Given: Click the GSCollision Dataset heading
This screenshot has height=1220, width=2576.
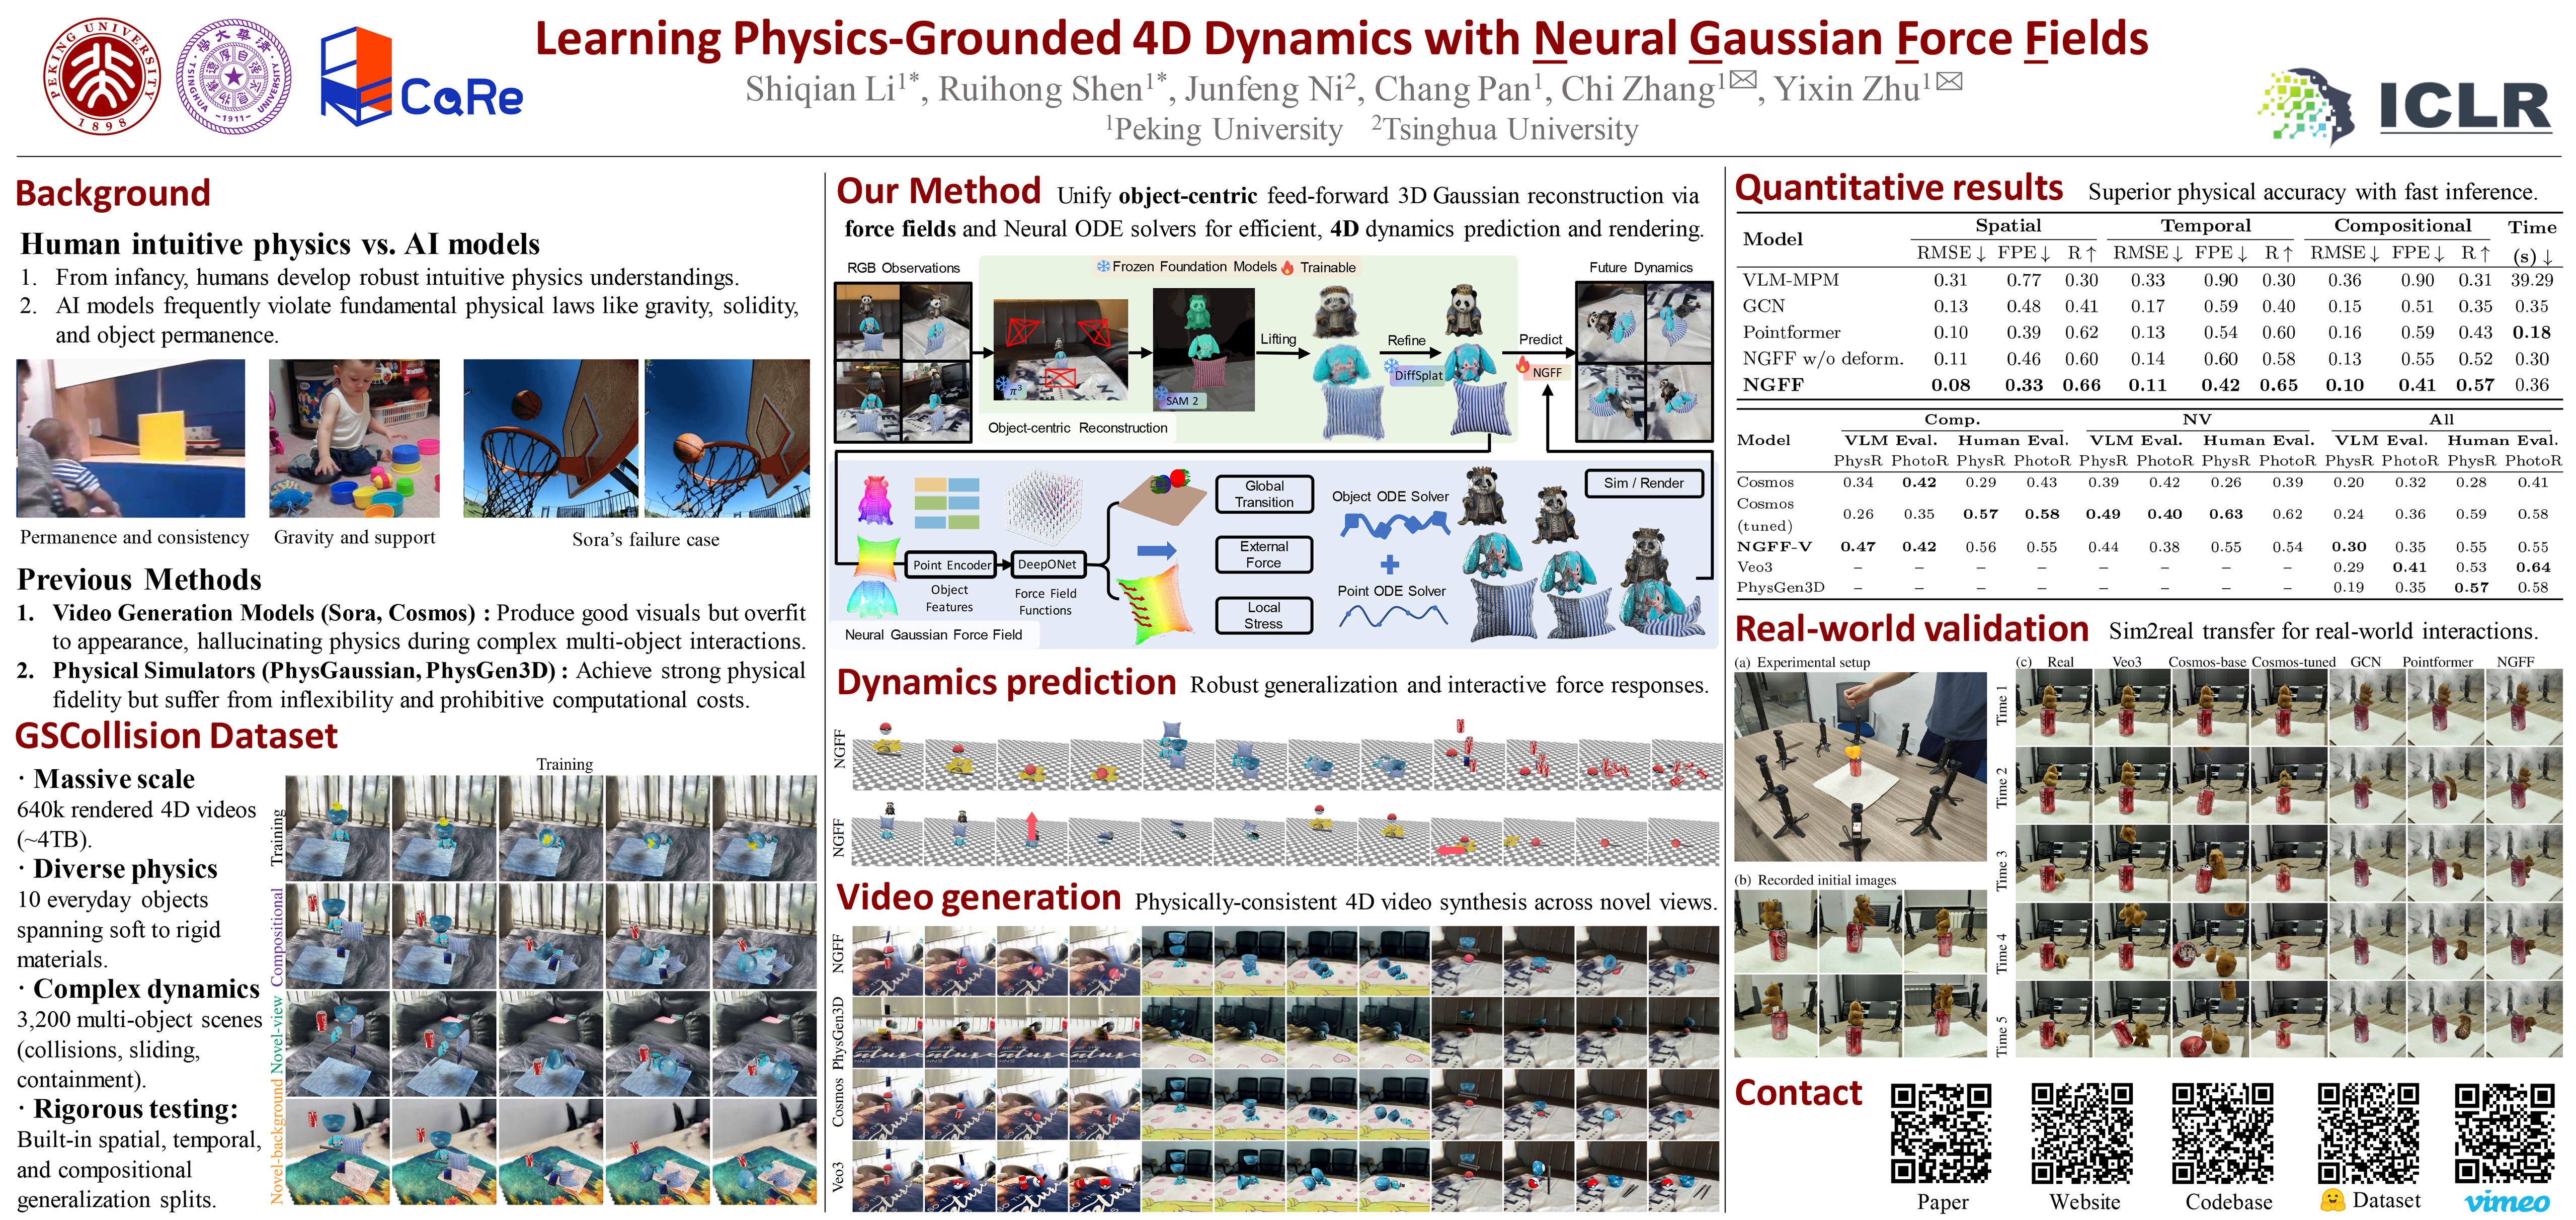Looking at the screenshot, I should pos(176,736).
